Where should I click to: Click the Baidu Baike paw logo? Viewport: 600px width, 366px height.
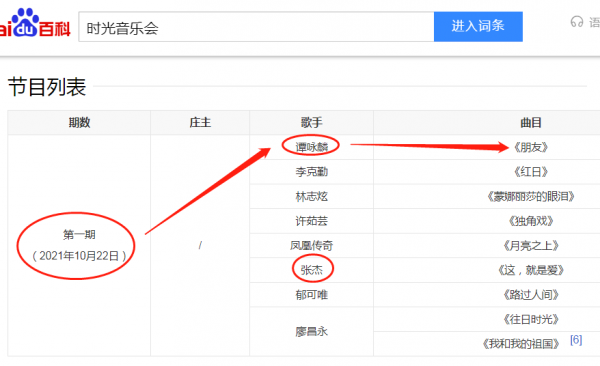34,23
